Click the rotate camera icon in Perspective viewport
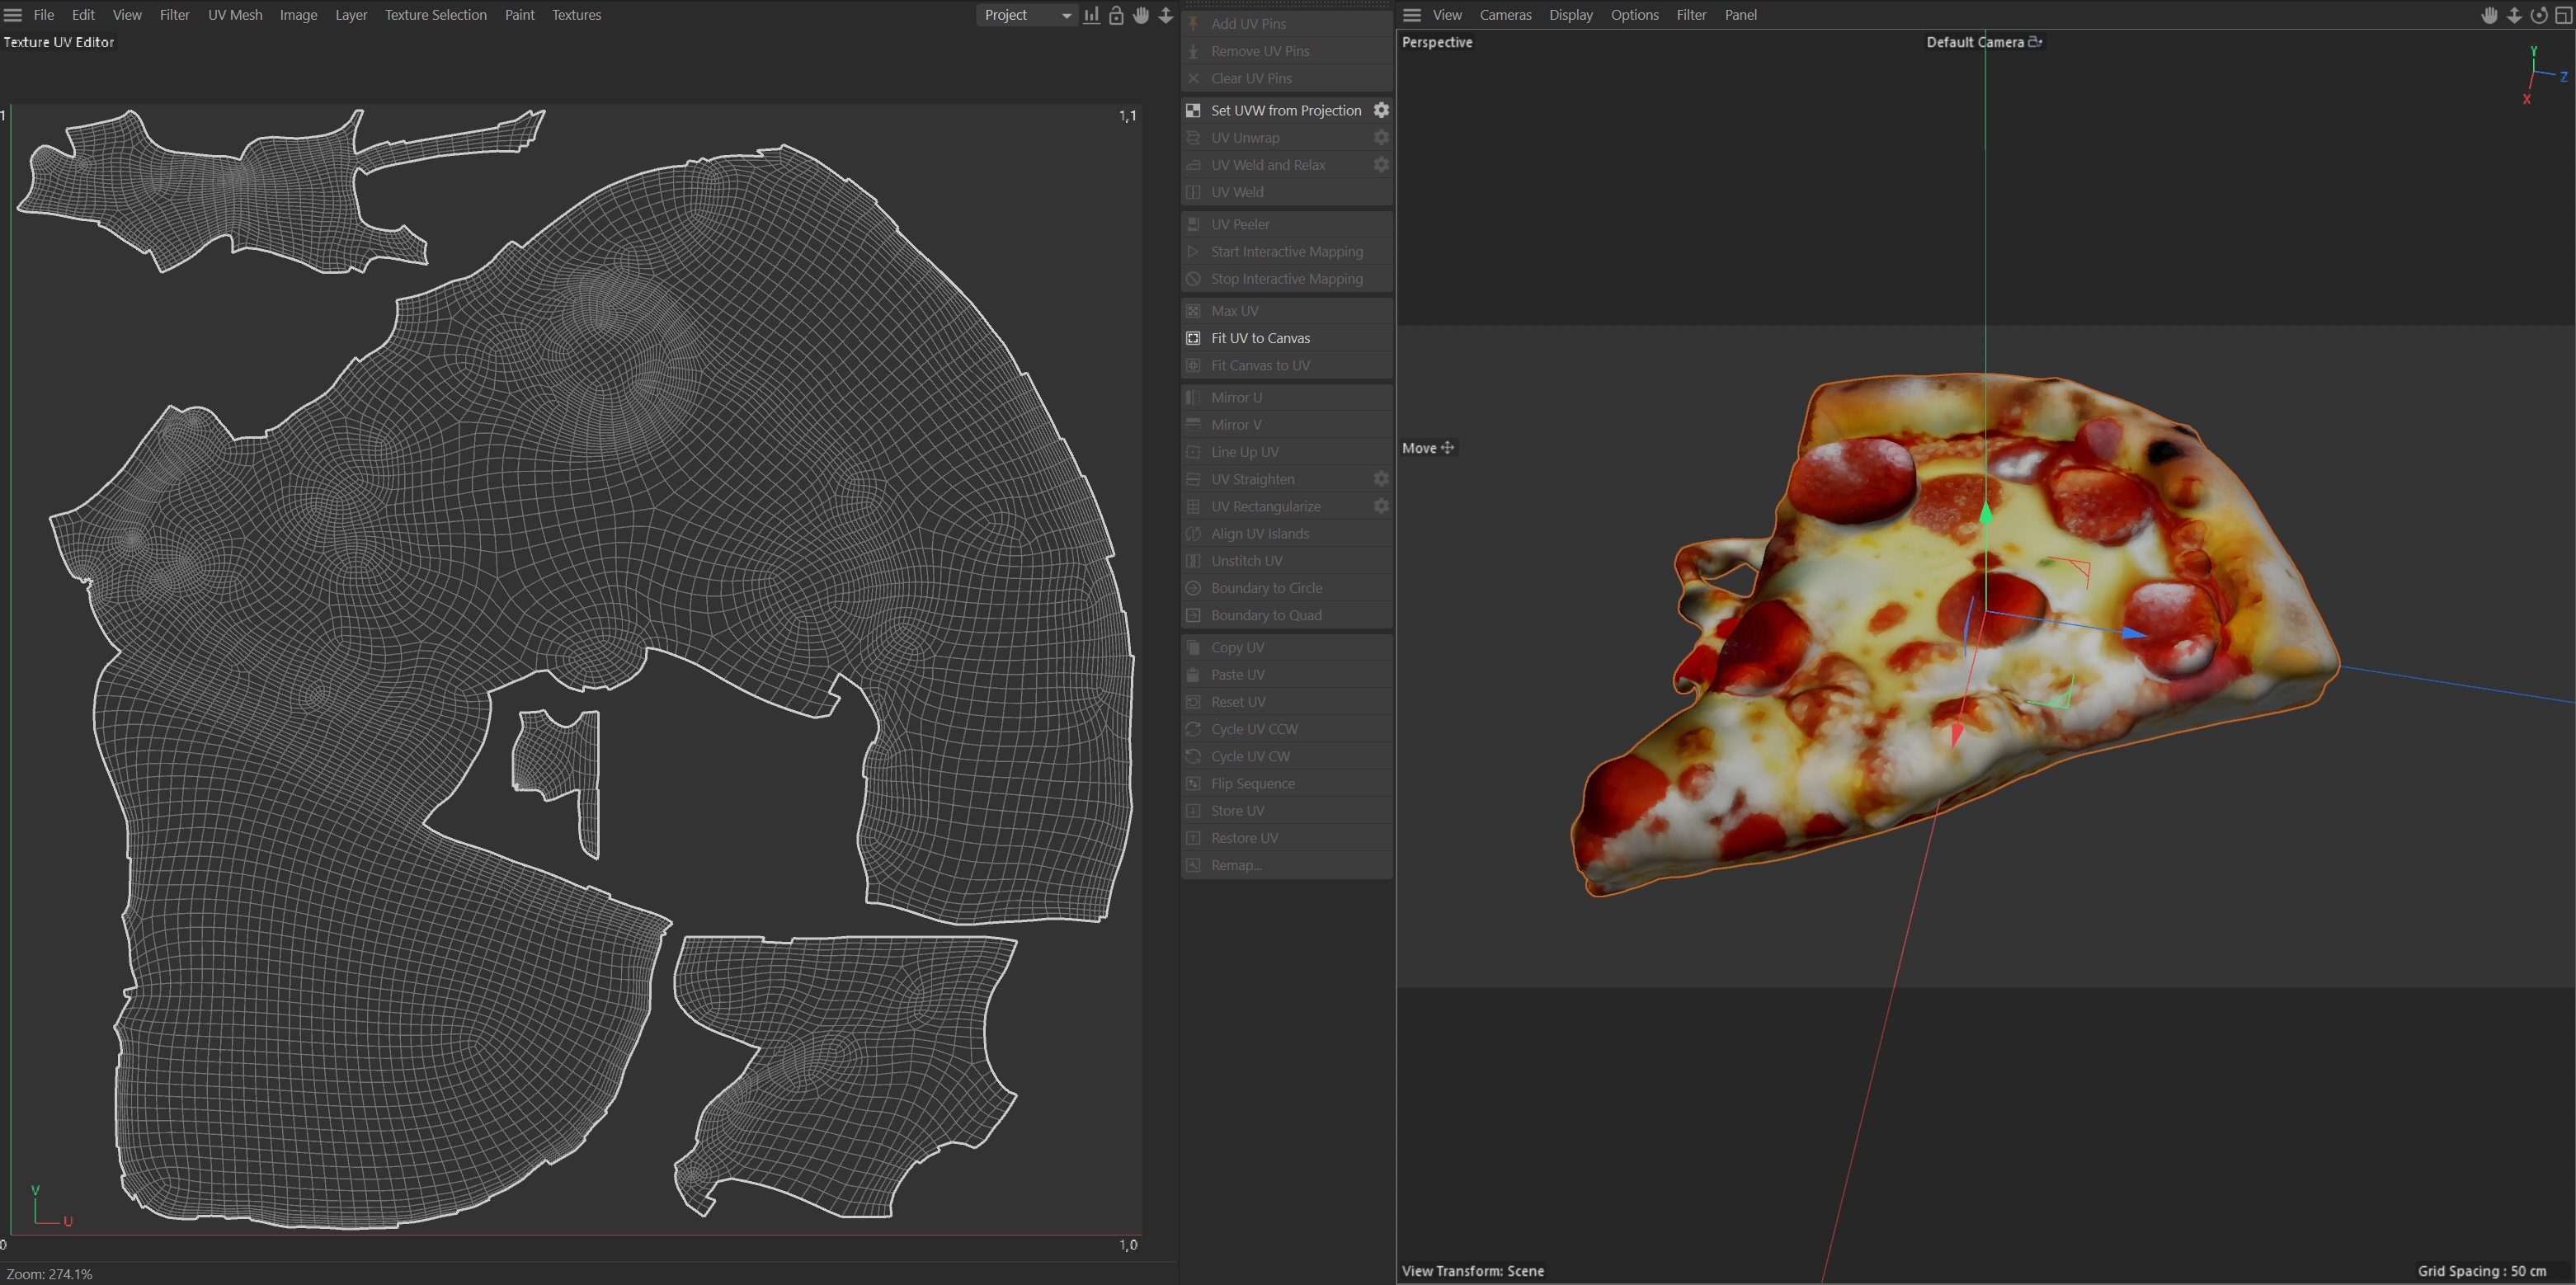This screenshot has height=1285, width=2576. coord(2539,15)
